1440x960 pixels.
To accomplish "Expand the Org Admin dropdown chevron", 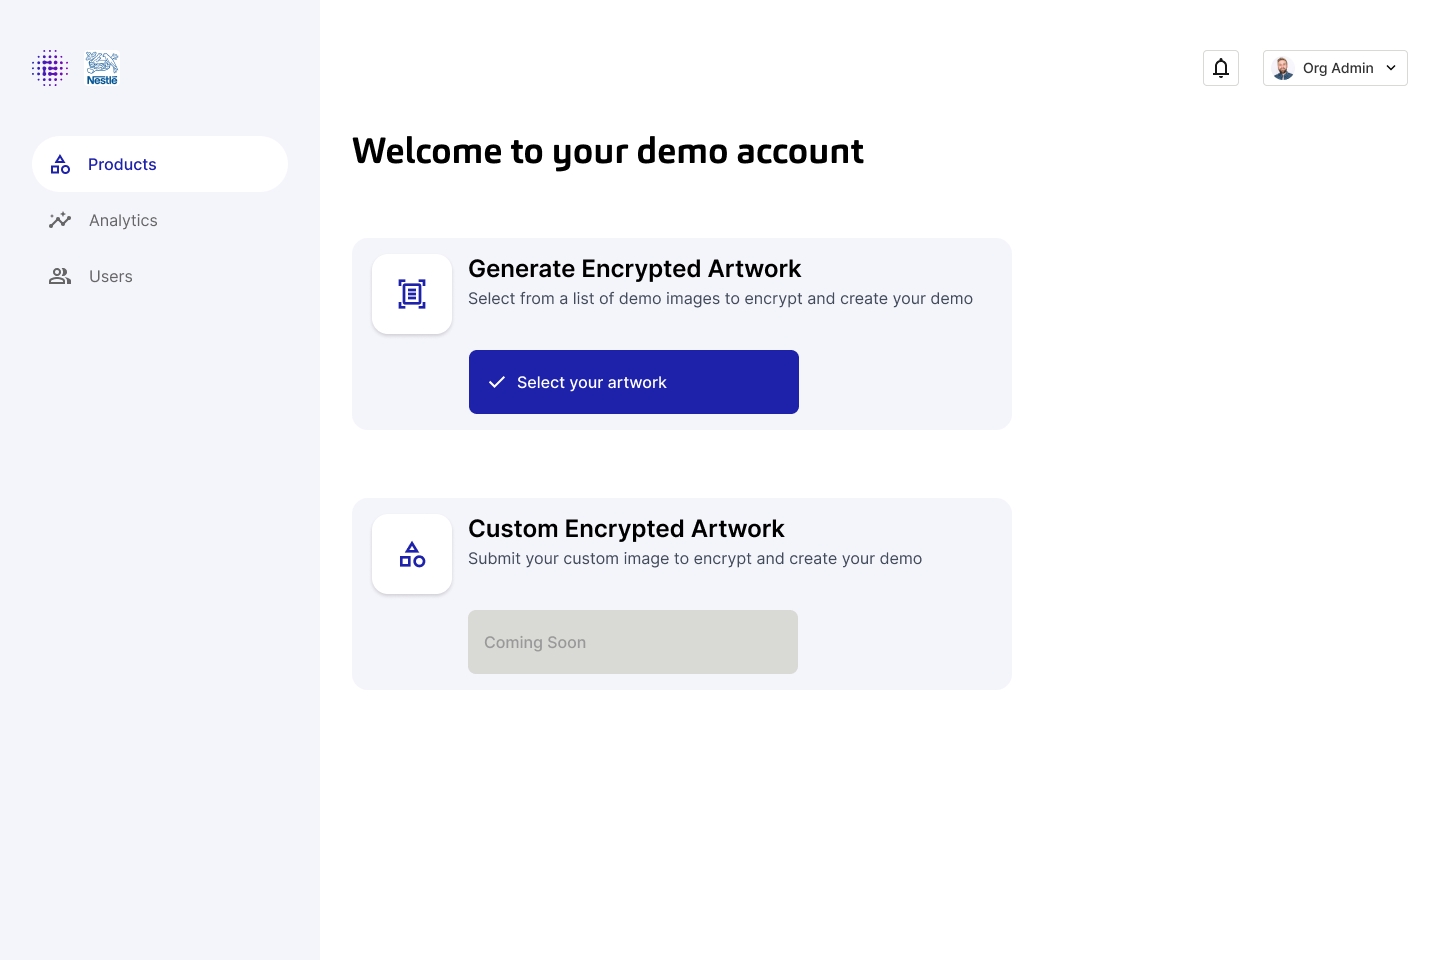I will point(1391,68).
